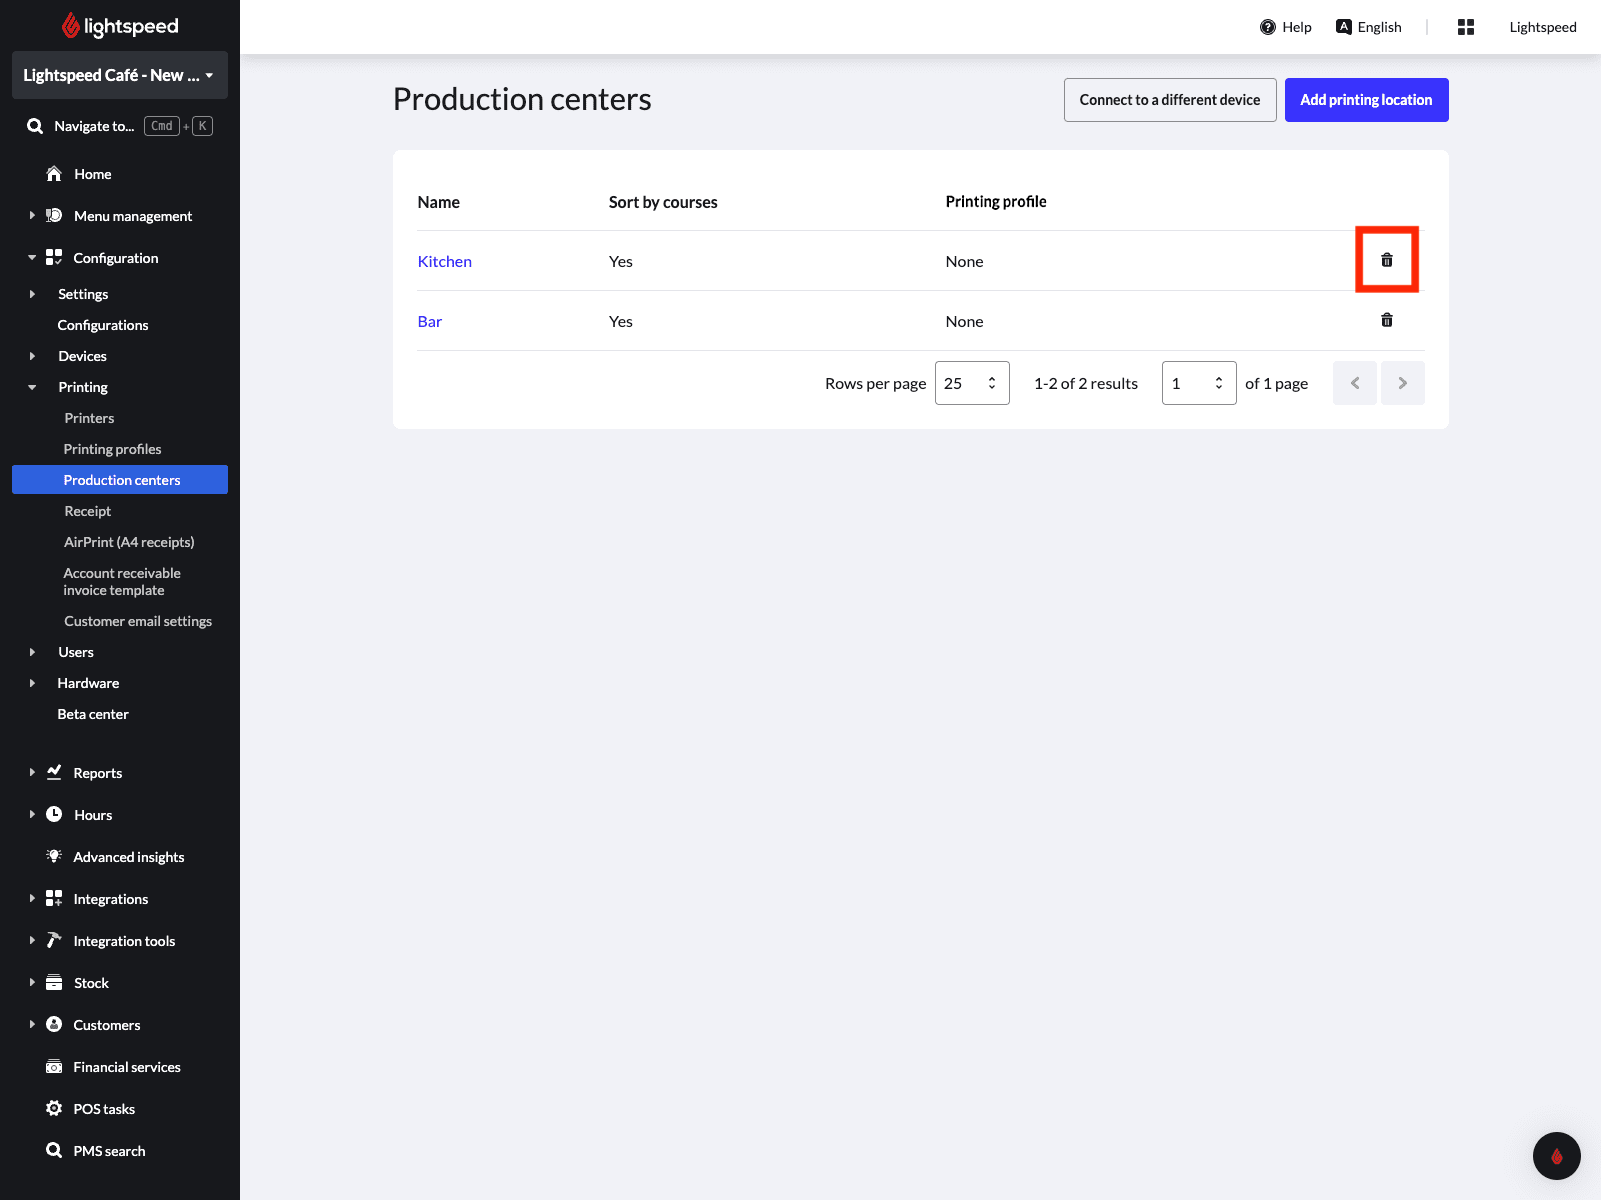Viewport: 1601px width, 1200px height.
Task: Open the Rows per page dropdown
Action: 972,383
